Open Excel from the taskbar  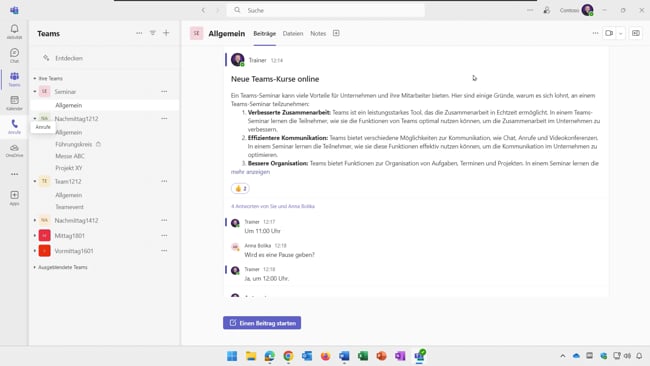363,356
